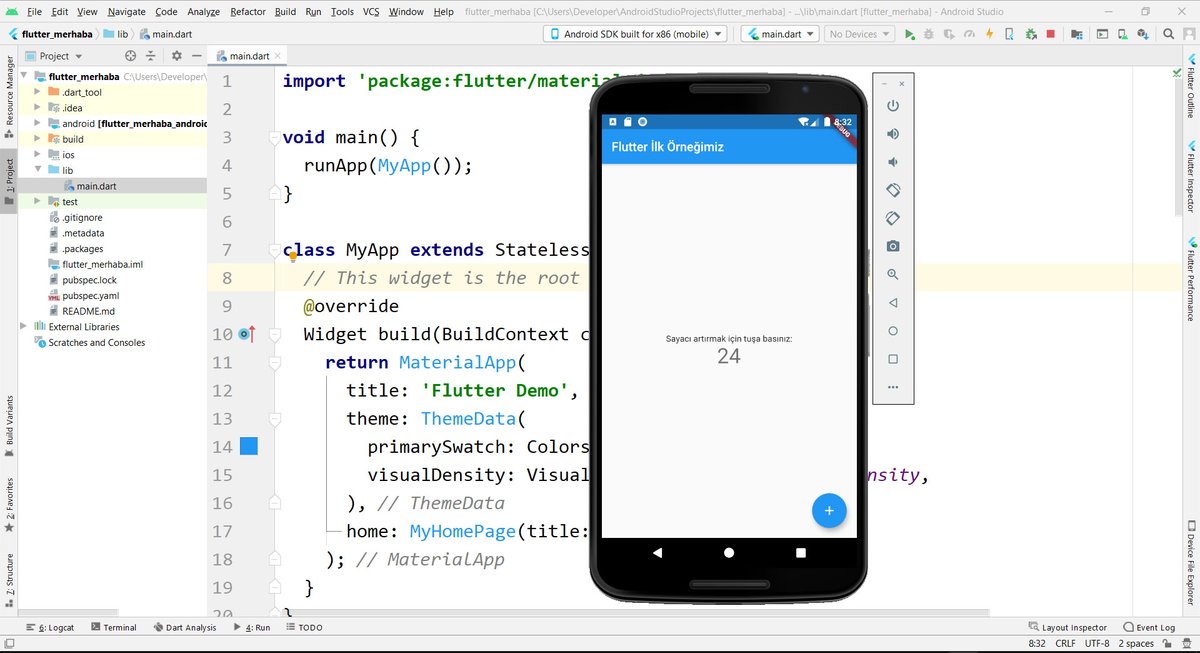Open the SDK Manager icon

tap(1144, 34)
